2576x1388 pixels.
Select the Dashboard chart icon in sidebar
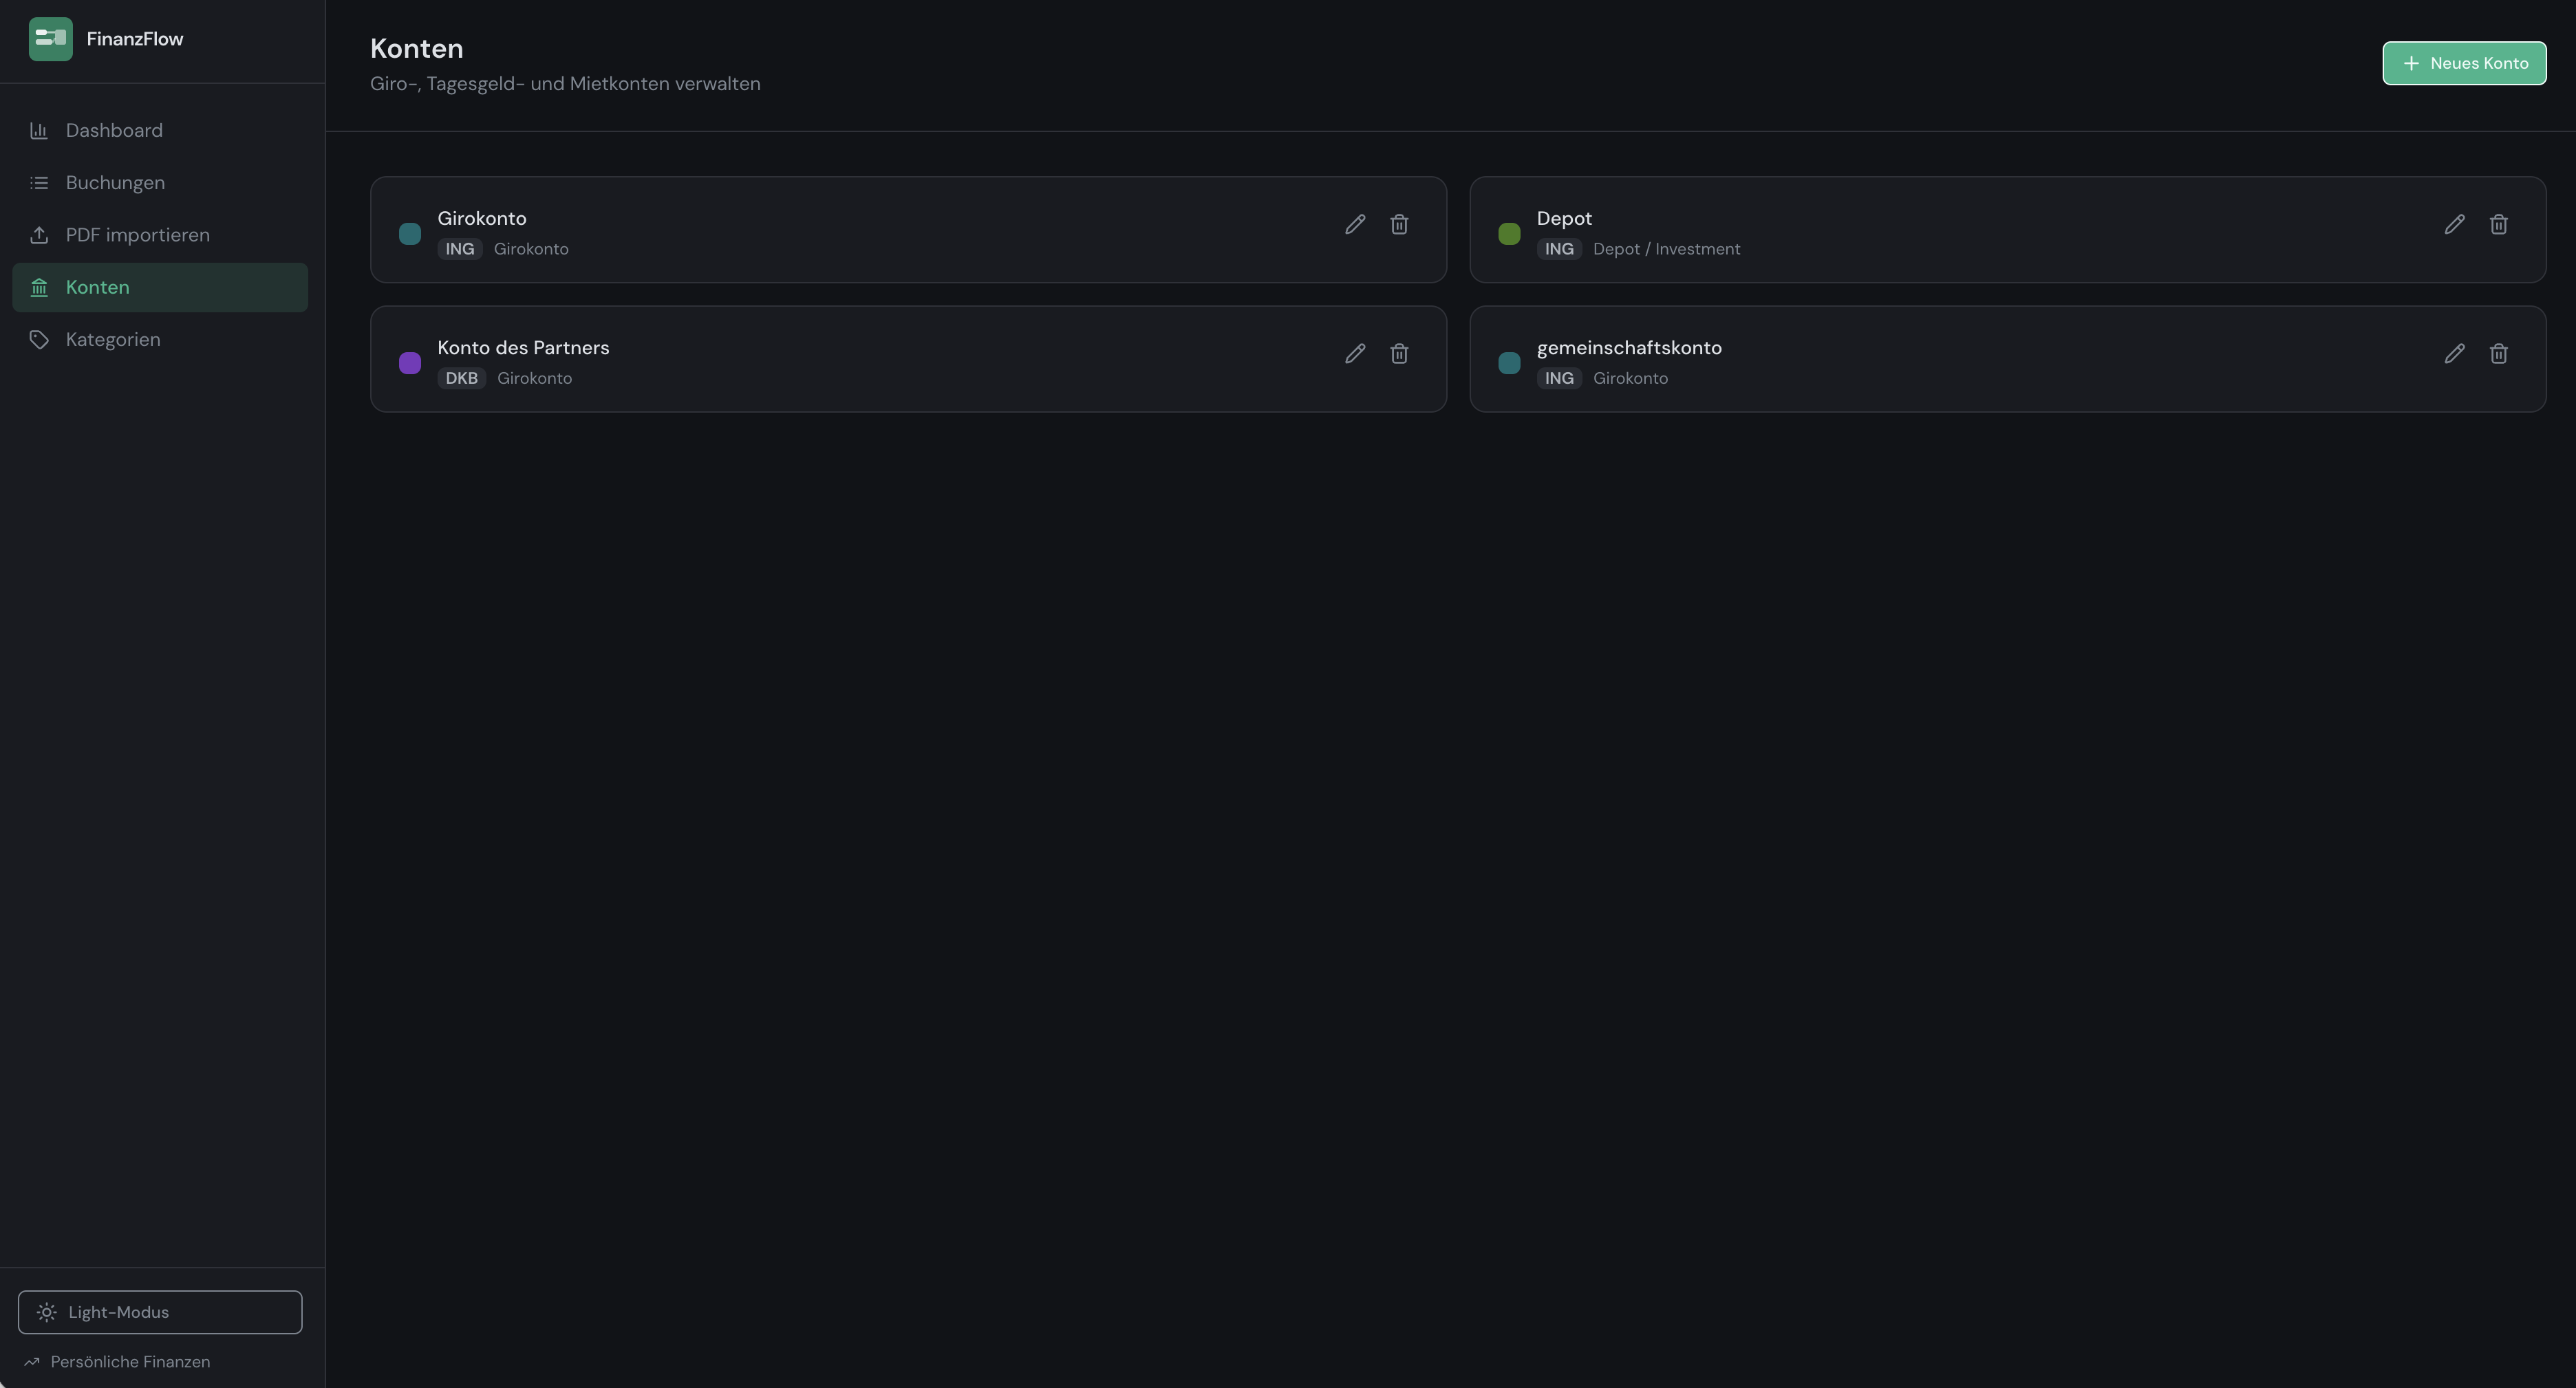point(39,130)
